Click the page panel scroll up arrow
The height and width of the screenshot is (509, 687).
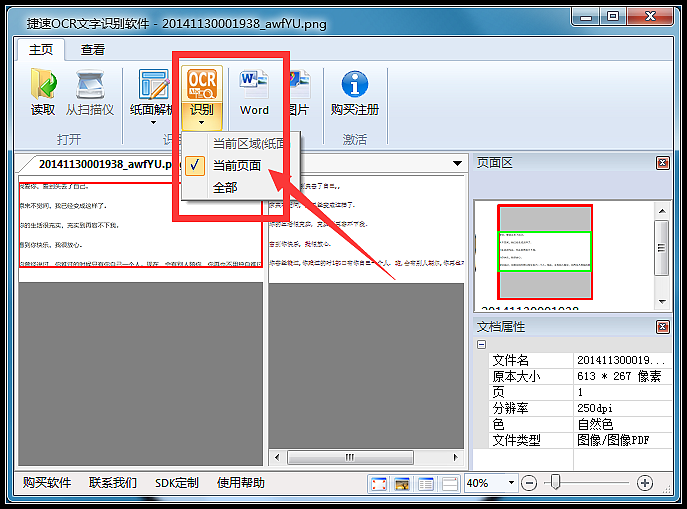click(662, 211)
